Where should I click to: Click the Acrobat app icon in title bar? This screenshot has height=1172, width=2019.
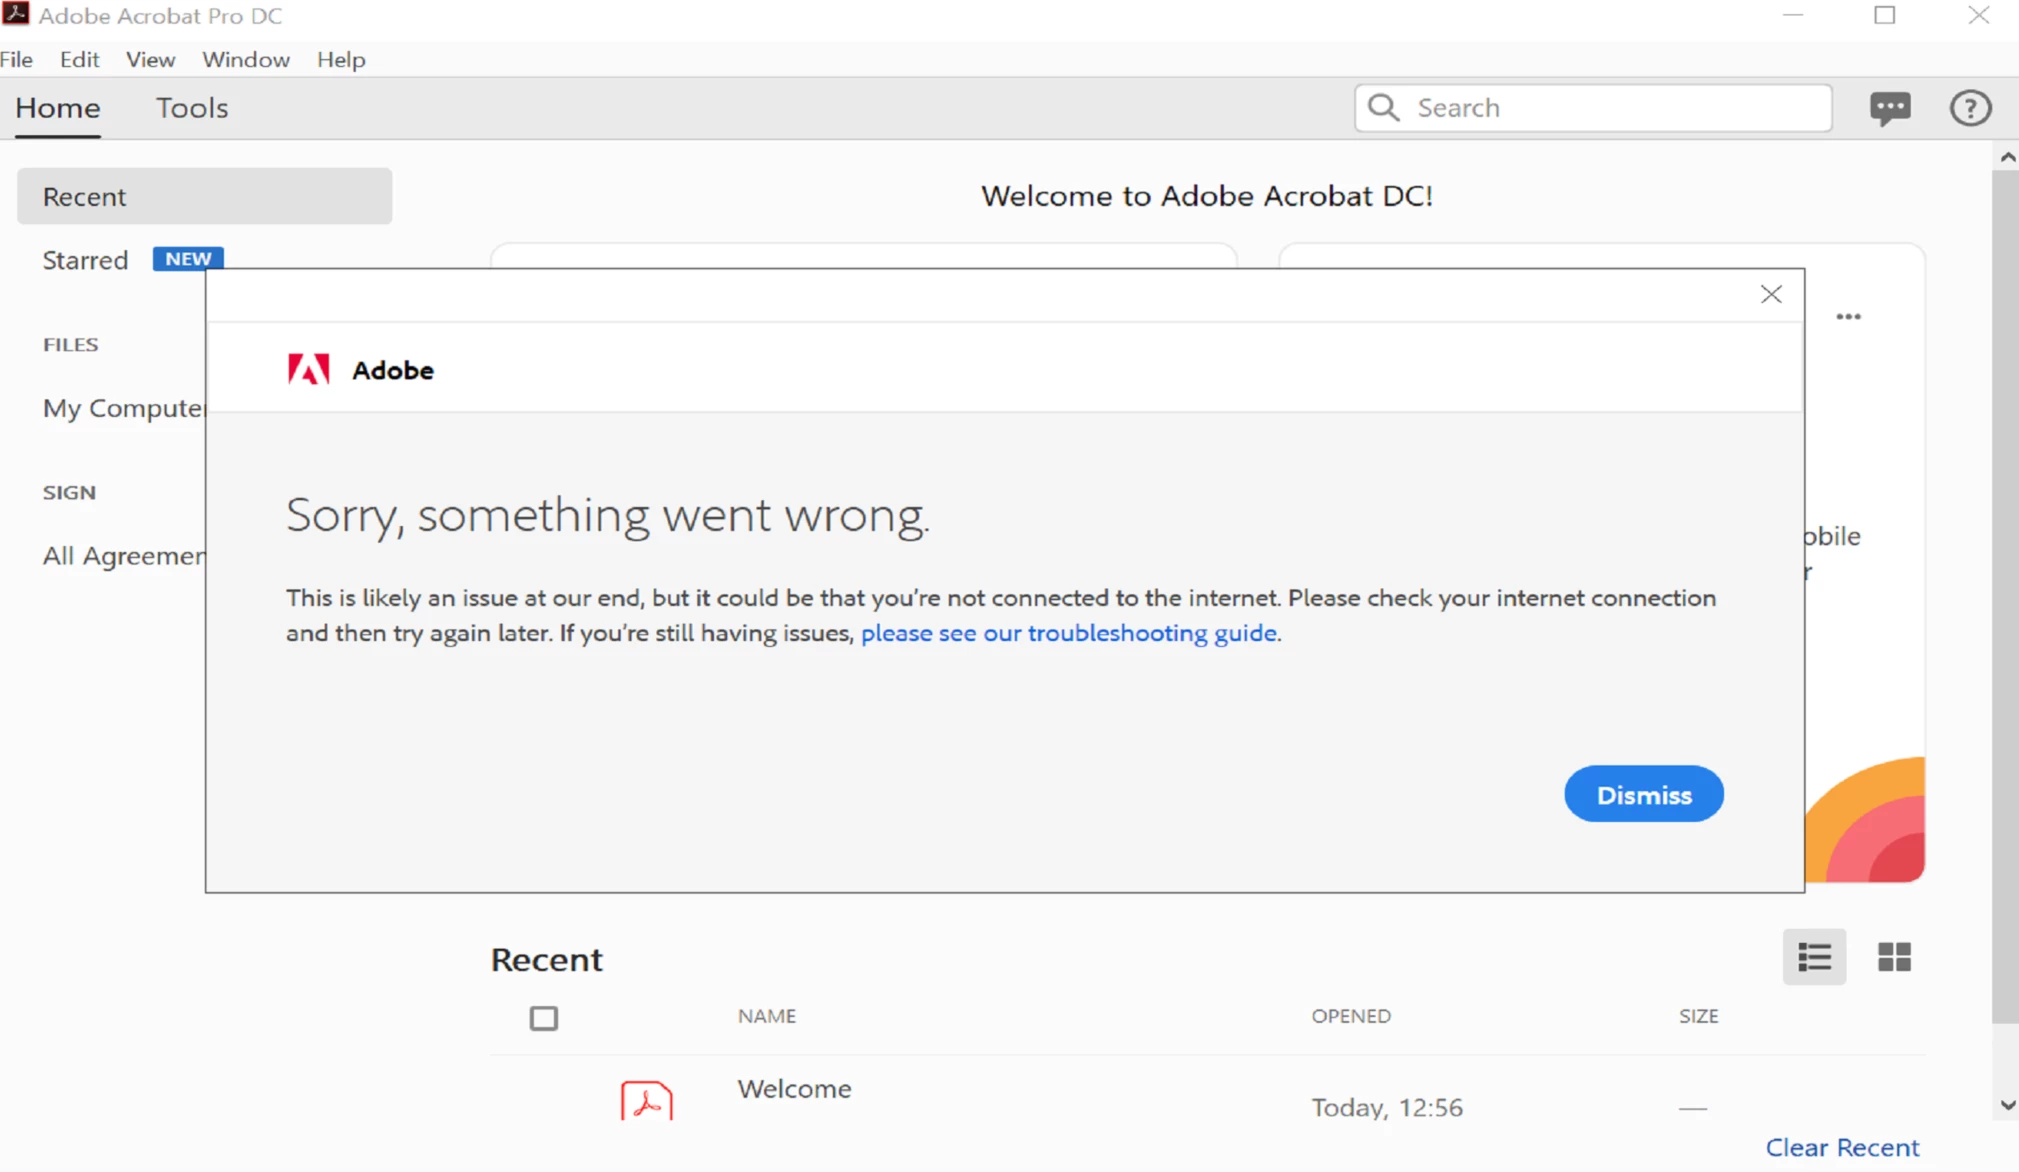point(15,15)
